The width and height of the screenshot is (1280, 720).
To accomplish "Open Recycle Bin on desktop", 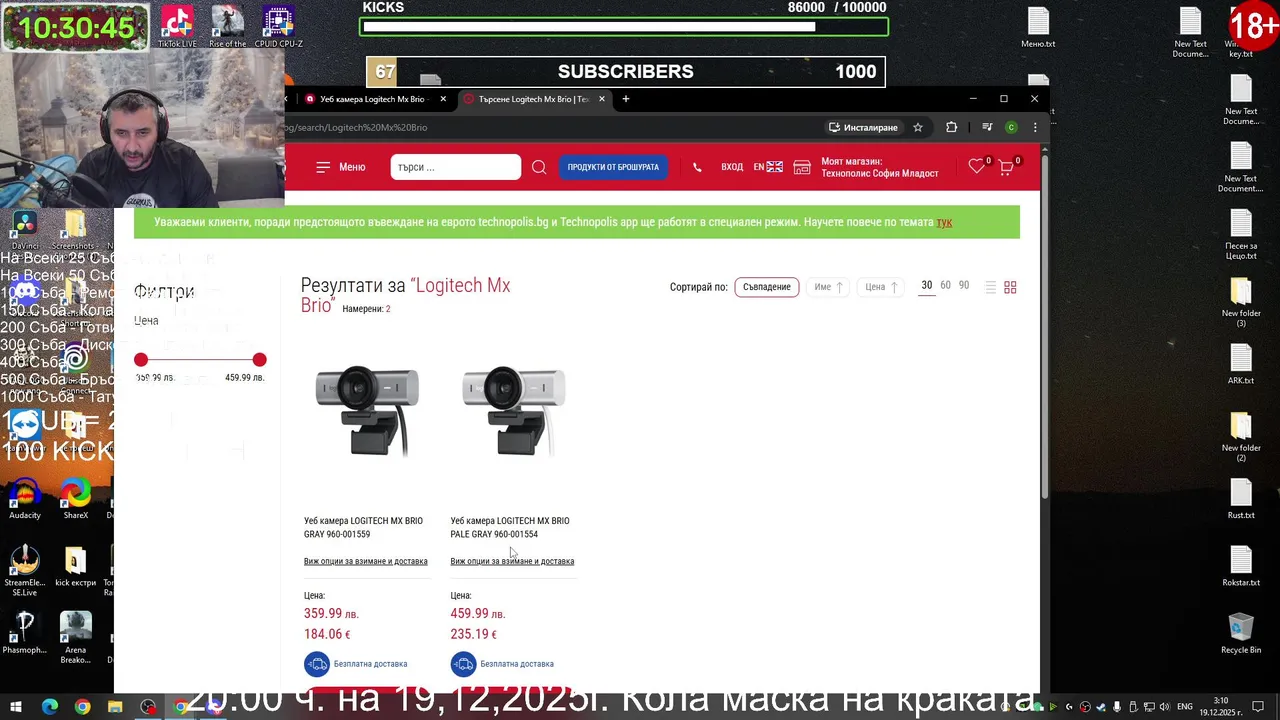I will tap(1241, 634).
